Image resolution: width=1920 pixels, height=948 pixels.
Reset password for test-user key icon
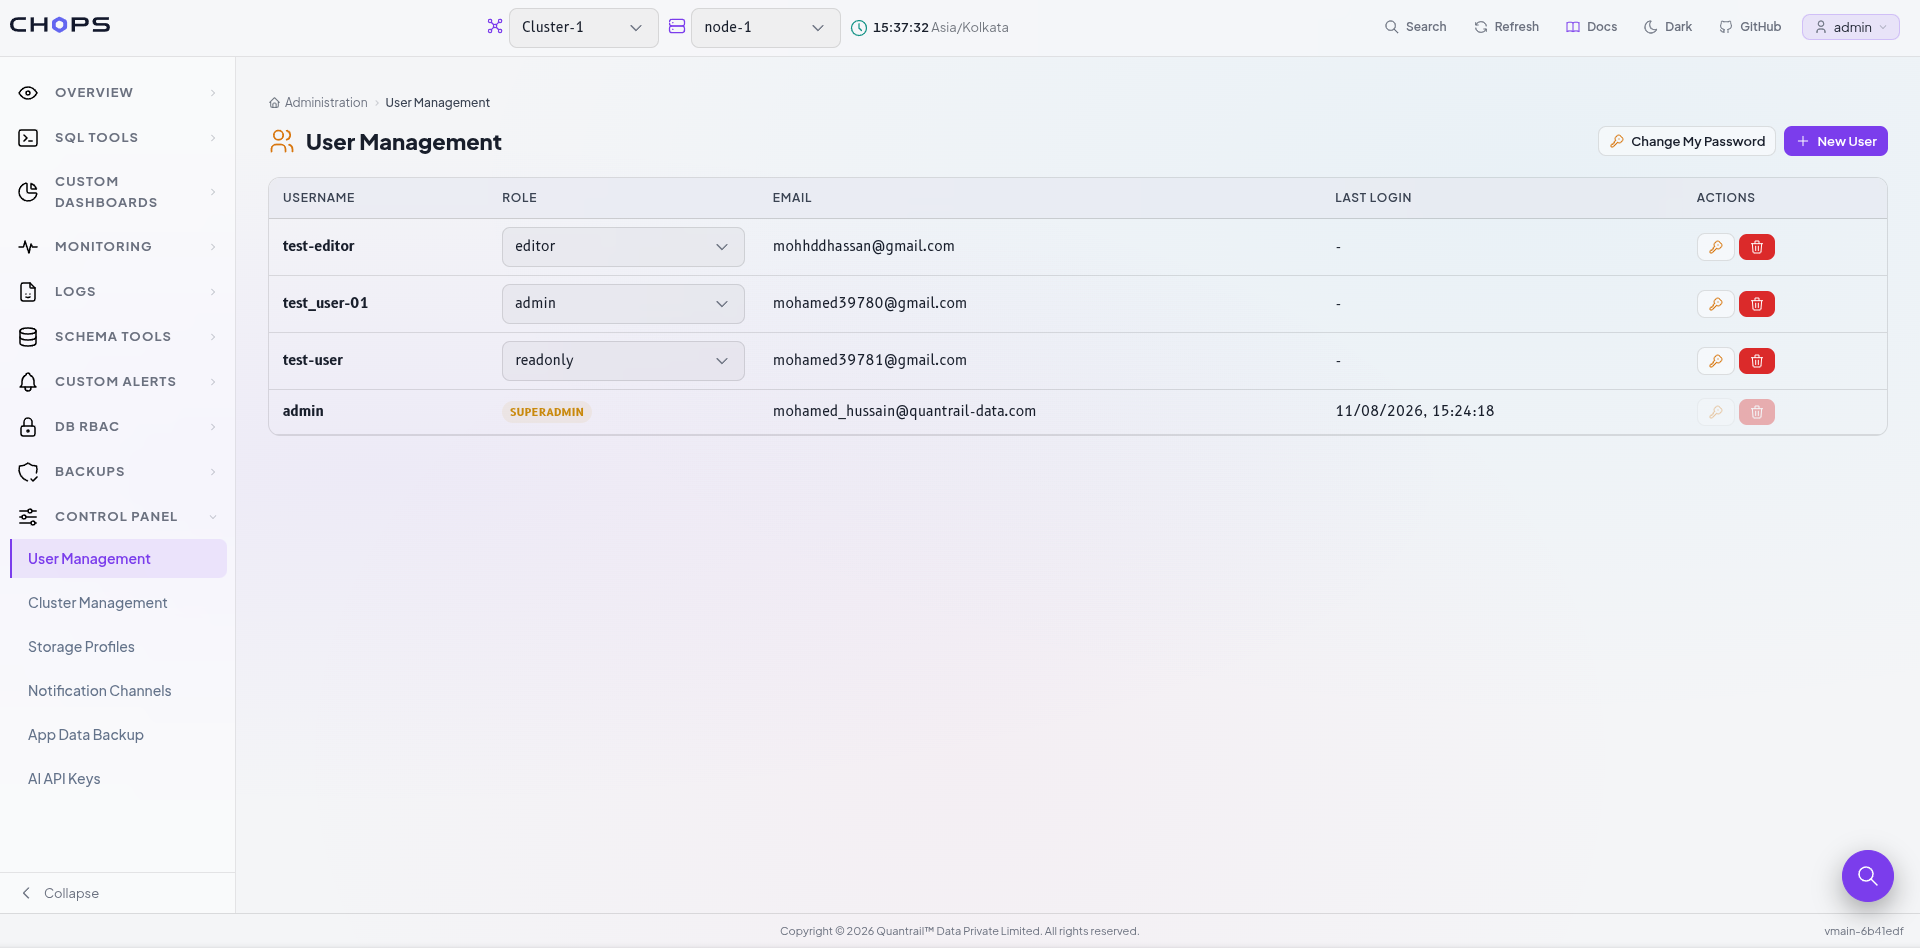pos(1716,361)
